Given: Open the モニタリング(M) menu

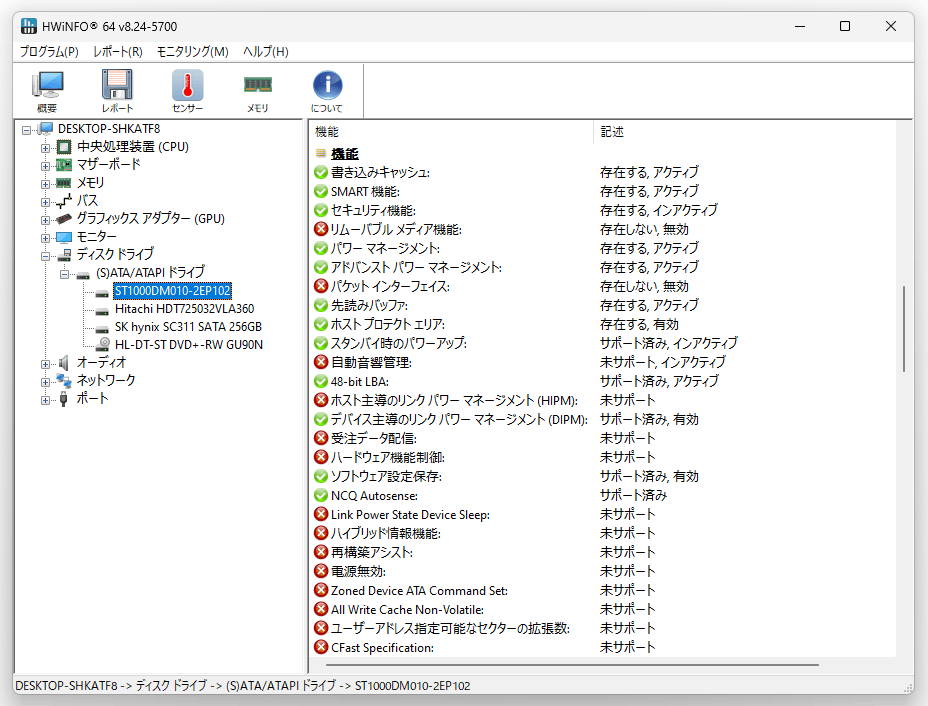Looking at the screenshot, I should click(192, 51).
